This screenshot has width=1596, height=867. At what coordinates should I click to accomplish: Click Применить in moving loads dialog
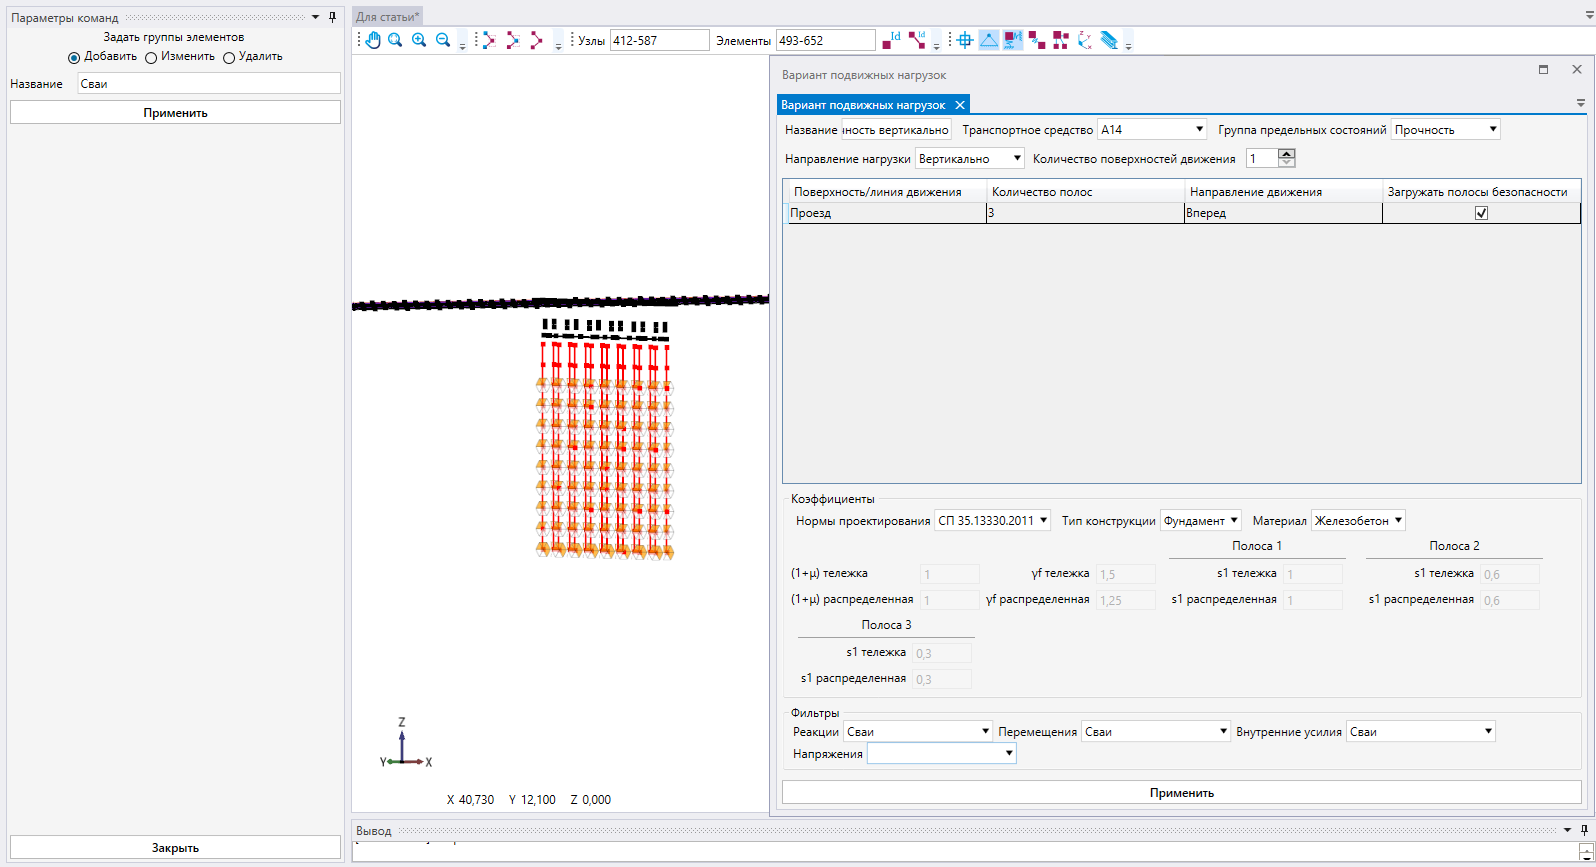click(1181, 792)
